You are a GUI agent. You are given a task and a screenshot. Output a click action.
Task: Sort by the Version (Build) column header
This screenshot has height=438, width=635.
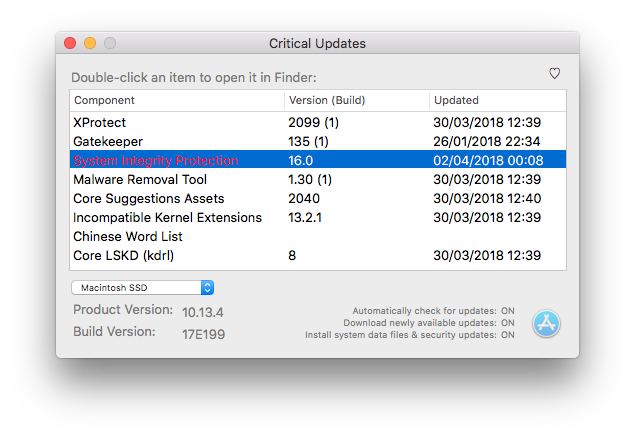point(357,100)
